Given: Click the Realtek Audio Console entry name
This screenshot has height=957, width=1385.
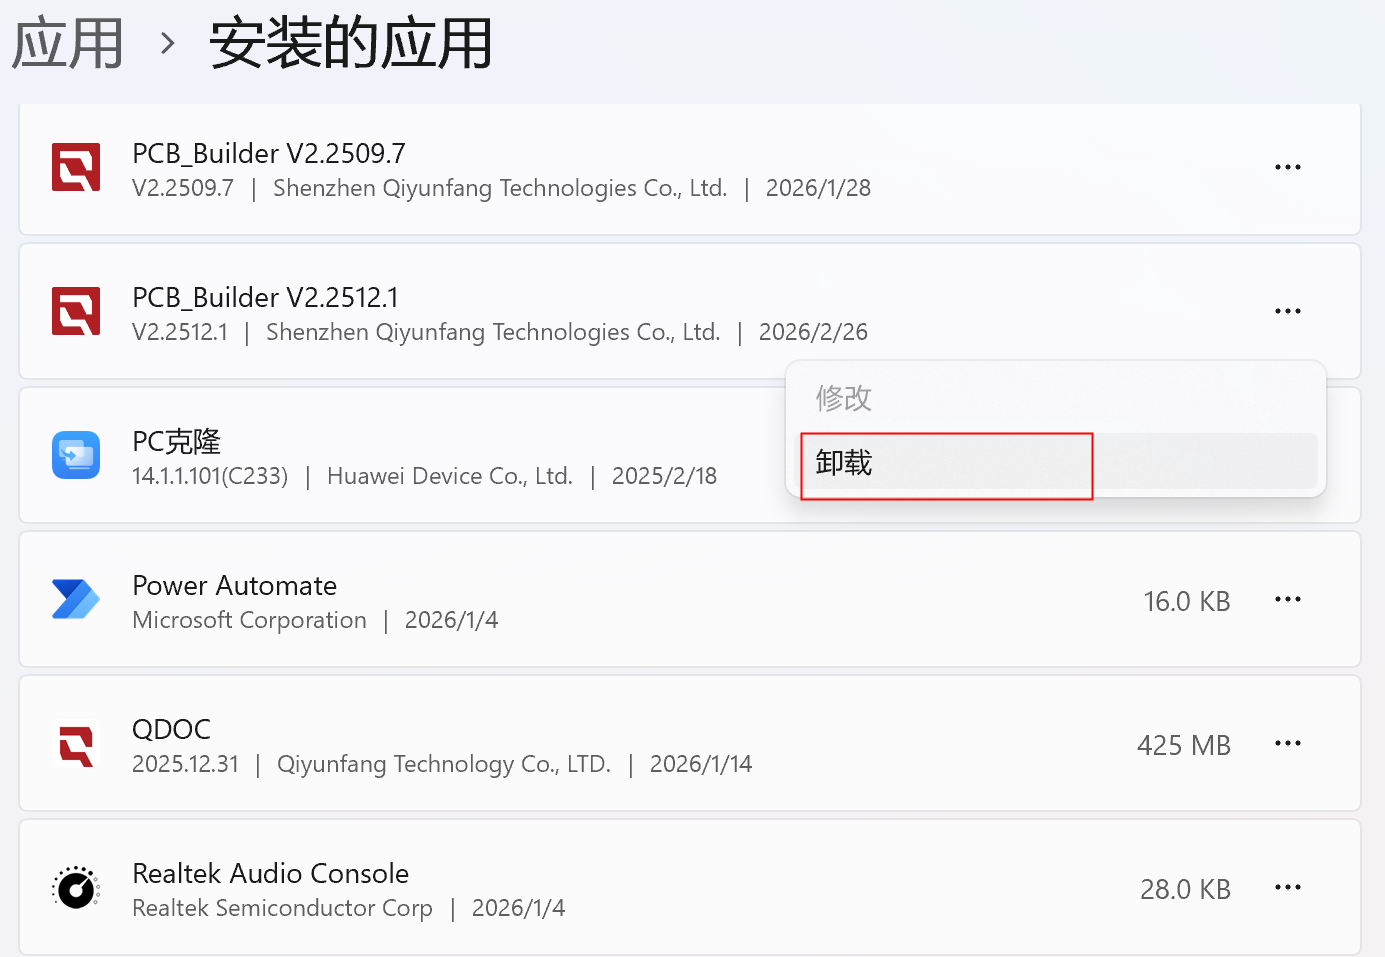Looking at the screenshot, I should tap(271, 873).
